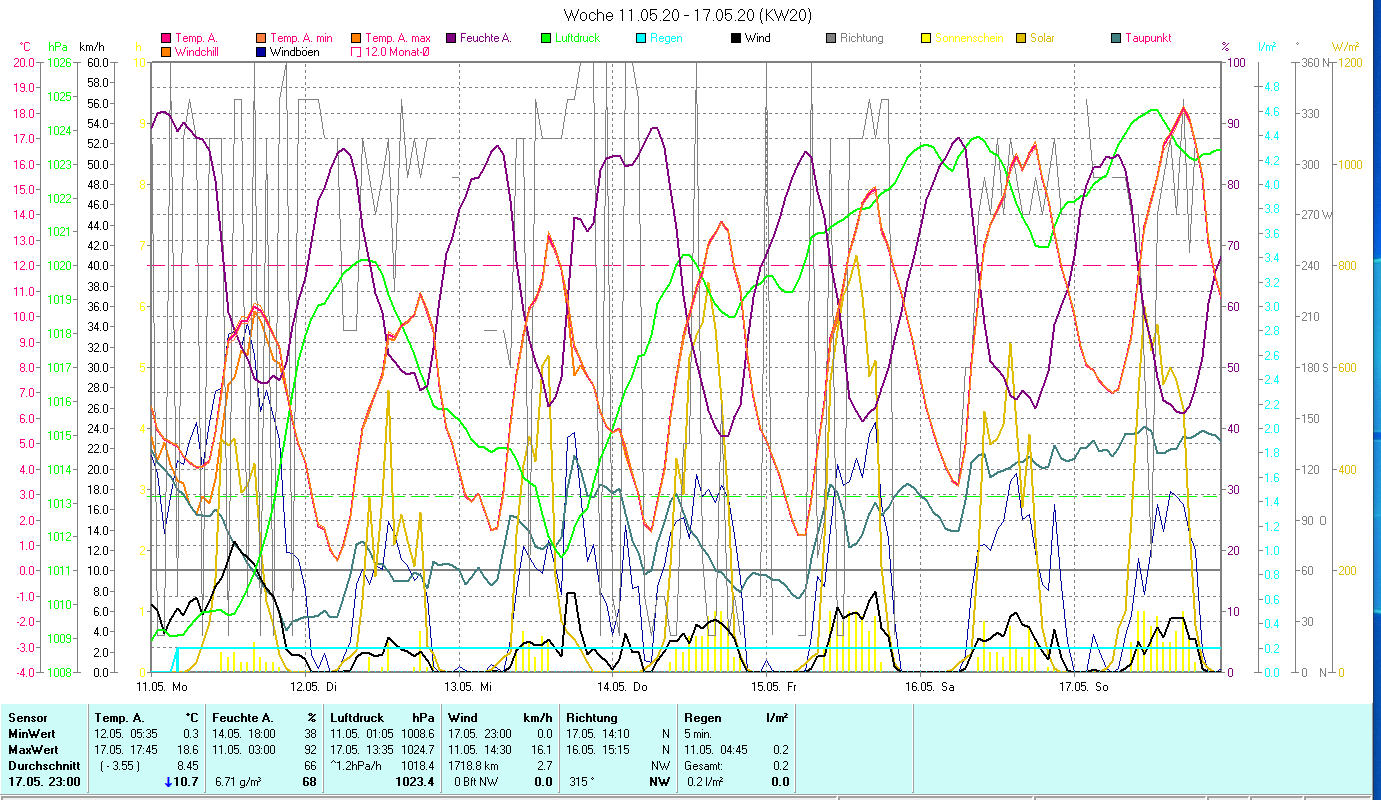Image resolution: width=1381 pixels, height=800 pixels.
Task: Click the Feuchte A. legend label
Action: tap(485, 38)
